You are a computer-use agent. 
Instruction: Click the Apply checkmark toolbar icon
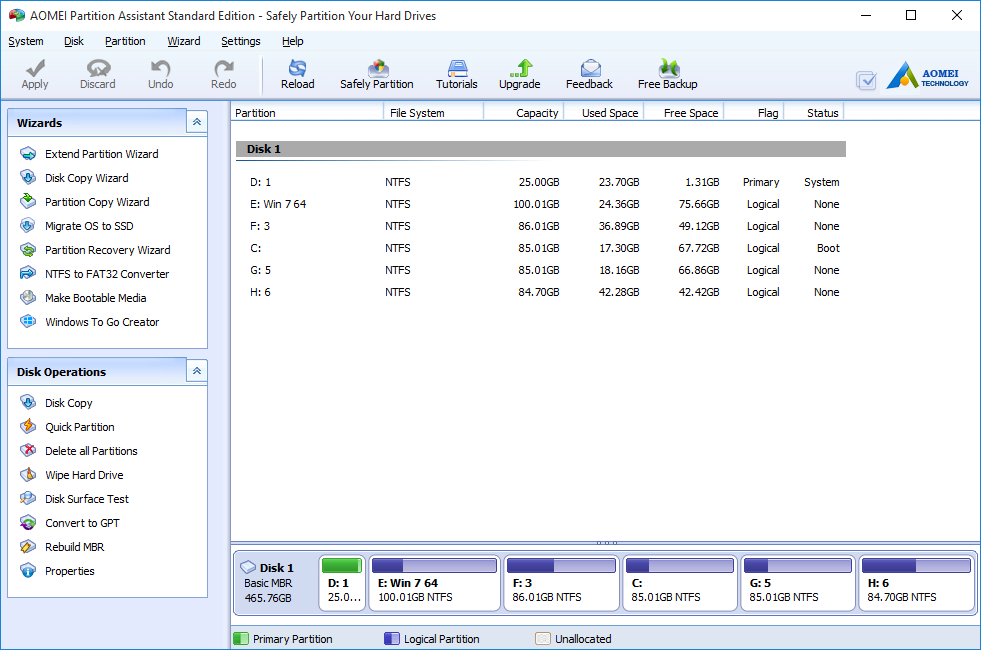36,68
